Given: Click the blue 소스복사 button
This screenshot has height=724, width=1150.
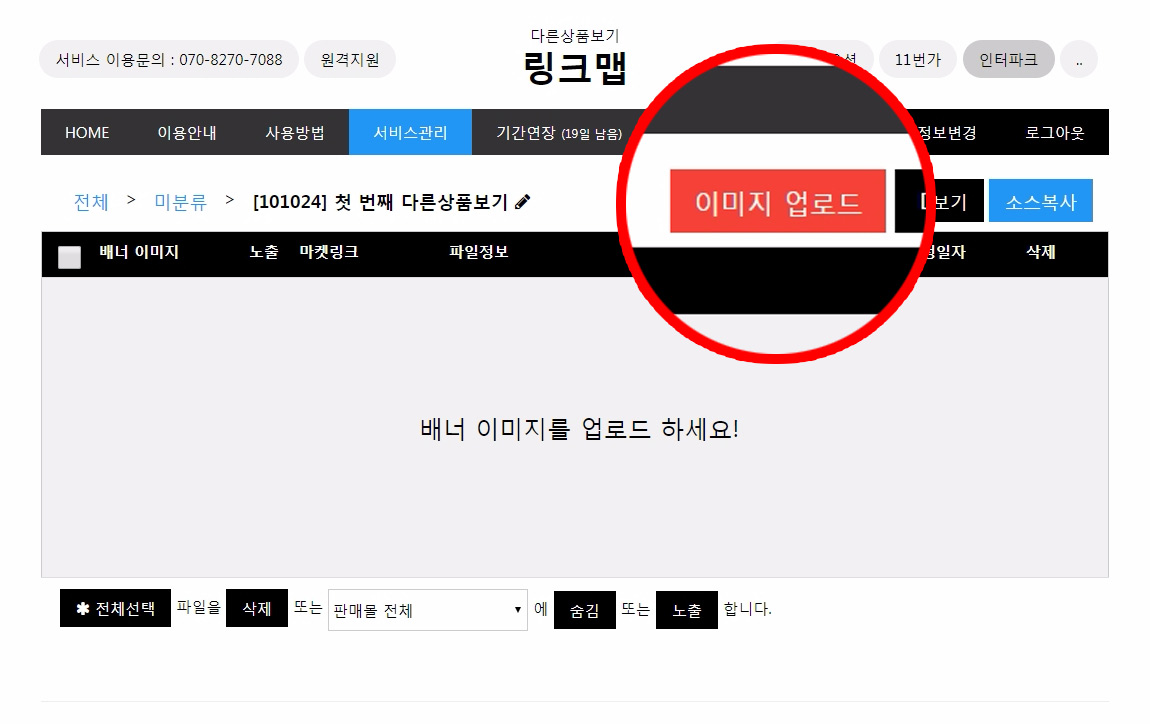Looking at the screenshot, I should coord(1040,201).
